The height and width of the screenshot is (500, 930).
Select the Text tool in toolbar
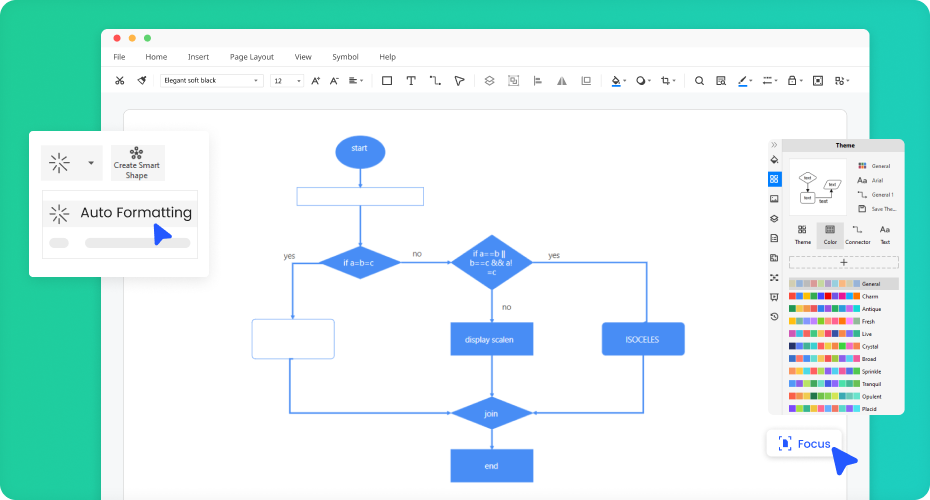pyautogui.click(x=411, y=81)
